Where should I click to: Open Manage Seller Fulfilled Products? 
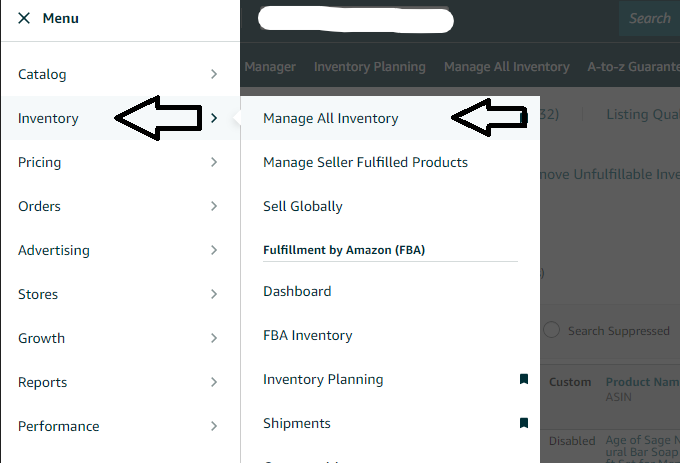pos(365,162)
